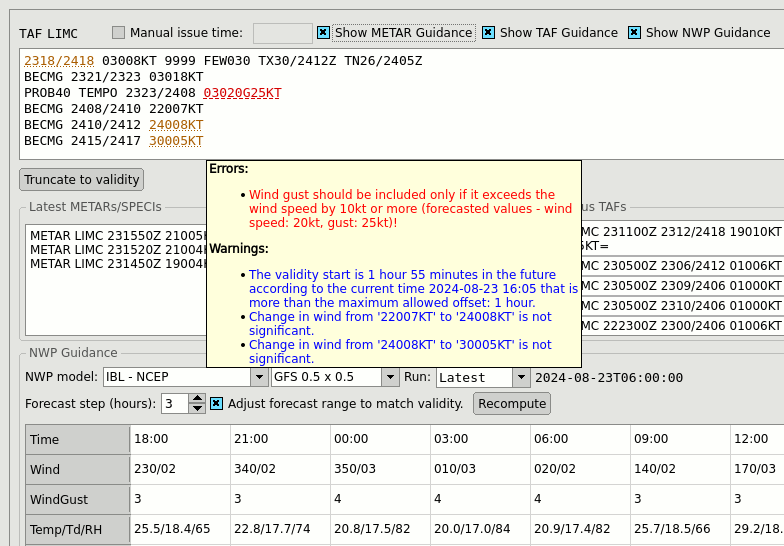The height and width of the screenshot is (546, 784).
Task: Click the validity period 2318/2418 in TAF
Action: 59,61
